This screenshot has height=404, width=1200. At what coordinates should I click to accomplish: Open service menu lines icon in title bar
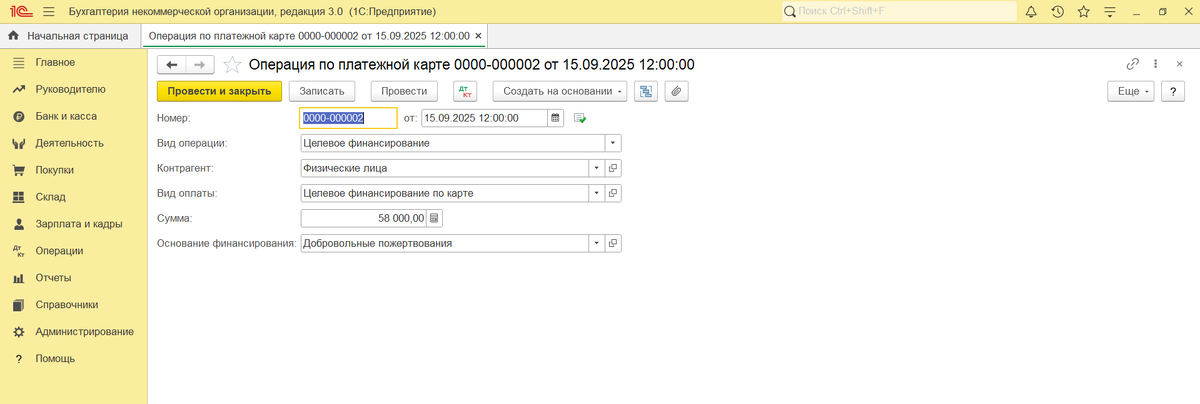point(1110,11)
